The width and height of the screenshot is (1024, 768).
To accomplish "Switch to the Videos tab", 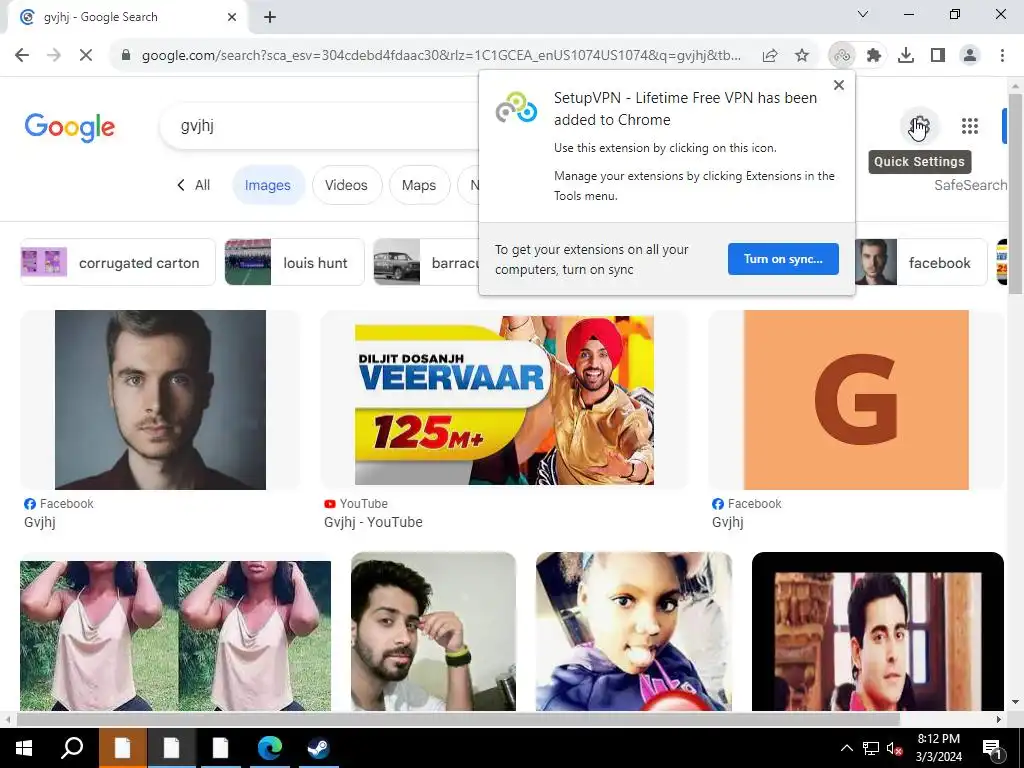I will pyautogui.click(x=346, y=185).
